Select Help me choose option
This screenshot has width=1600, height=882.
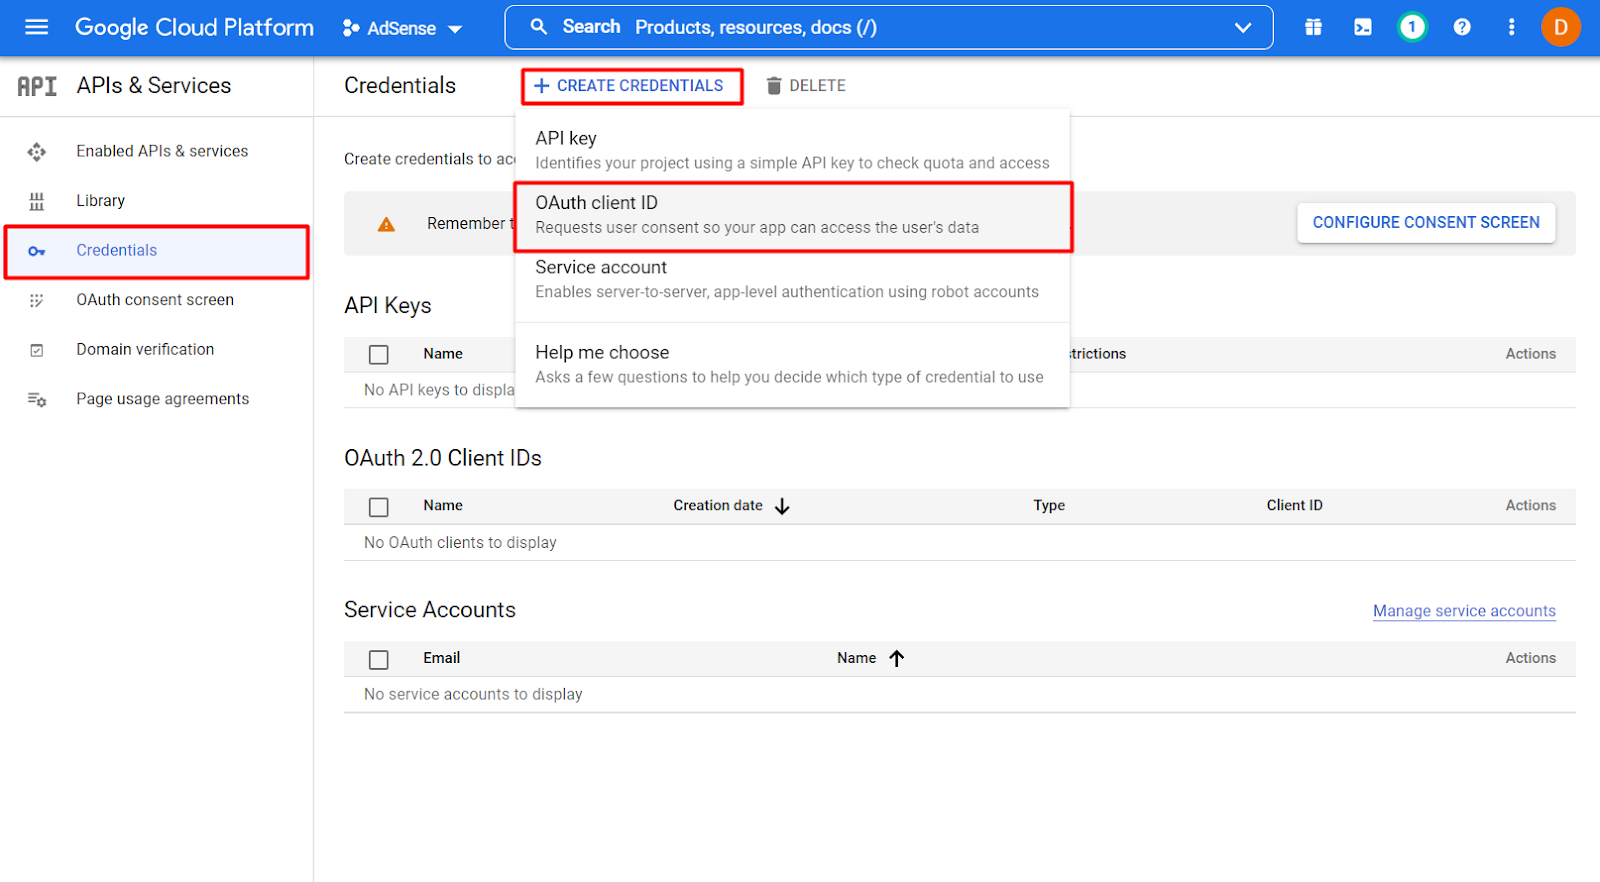tap(792, 364)
